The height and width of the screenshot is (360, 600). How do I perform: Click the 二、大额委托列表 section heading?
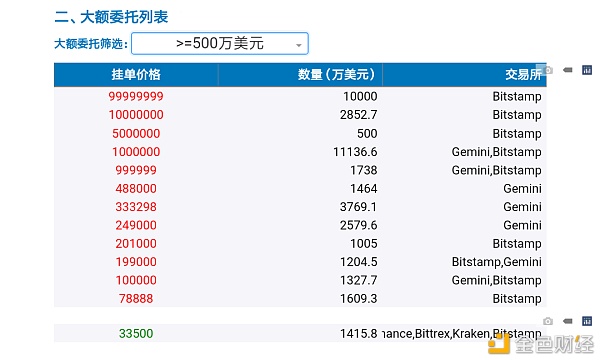click(111, 17)
